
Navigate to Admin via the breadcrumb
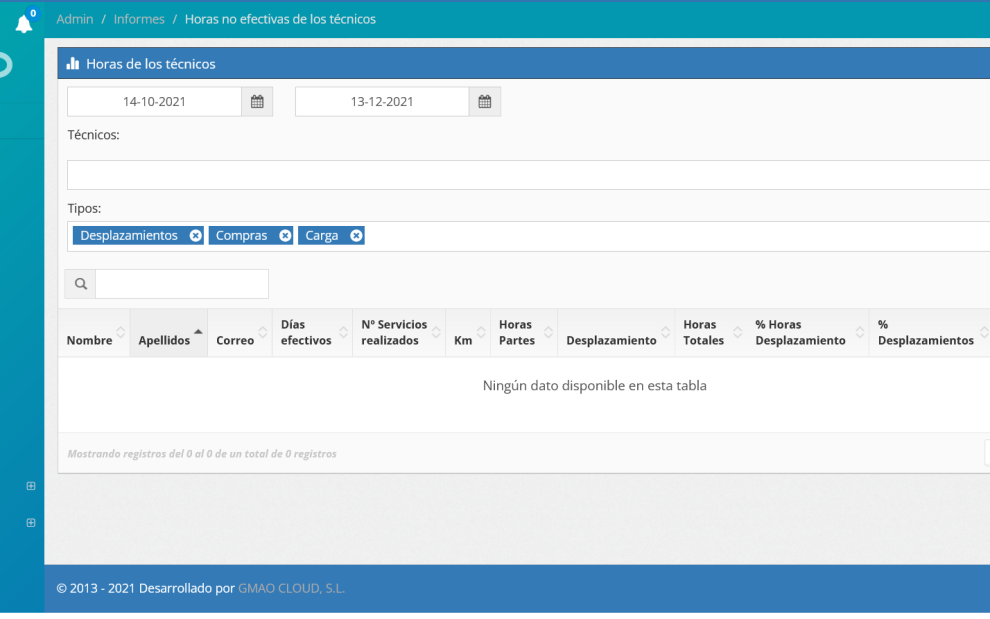pos(74,18)
